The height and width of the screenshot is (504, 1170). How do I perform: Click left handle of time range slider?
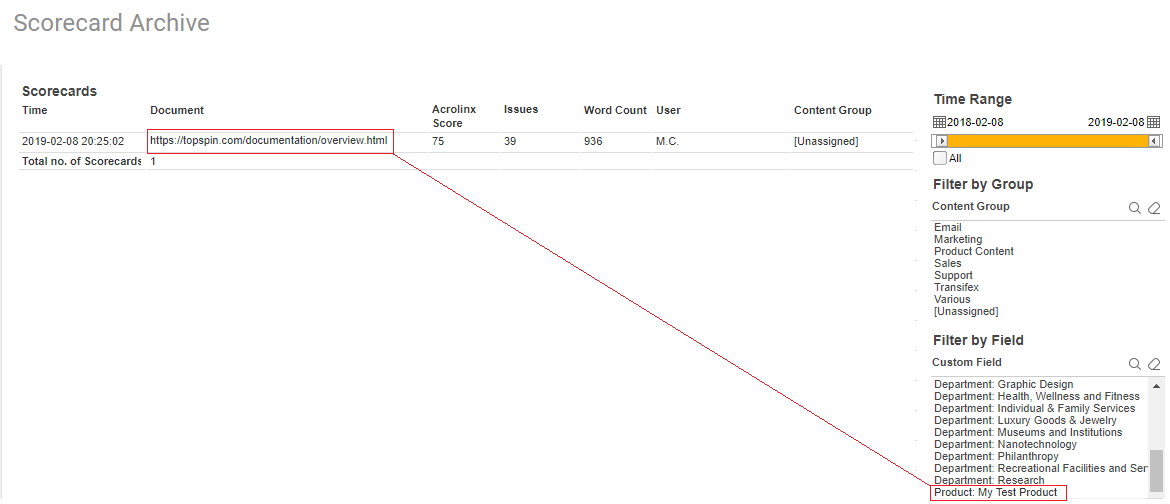pyautogui.click(x=942, y=141)
